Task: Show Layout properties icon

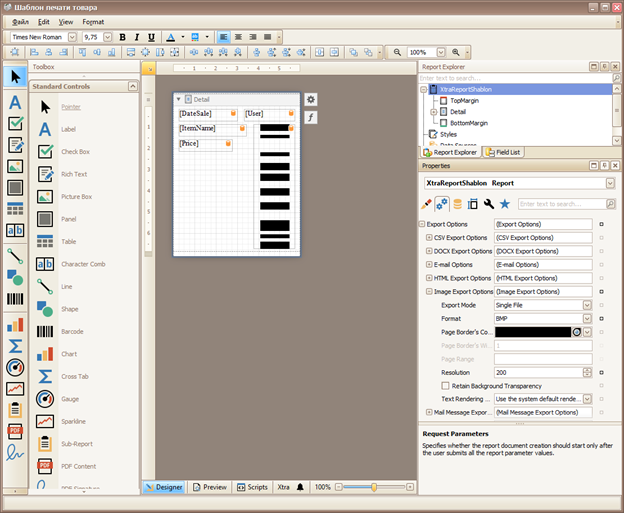Action: point(473,204)
